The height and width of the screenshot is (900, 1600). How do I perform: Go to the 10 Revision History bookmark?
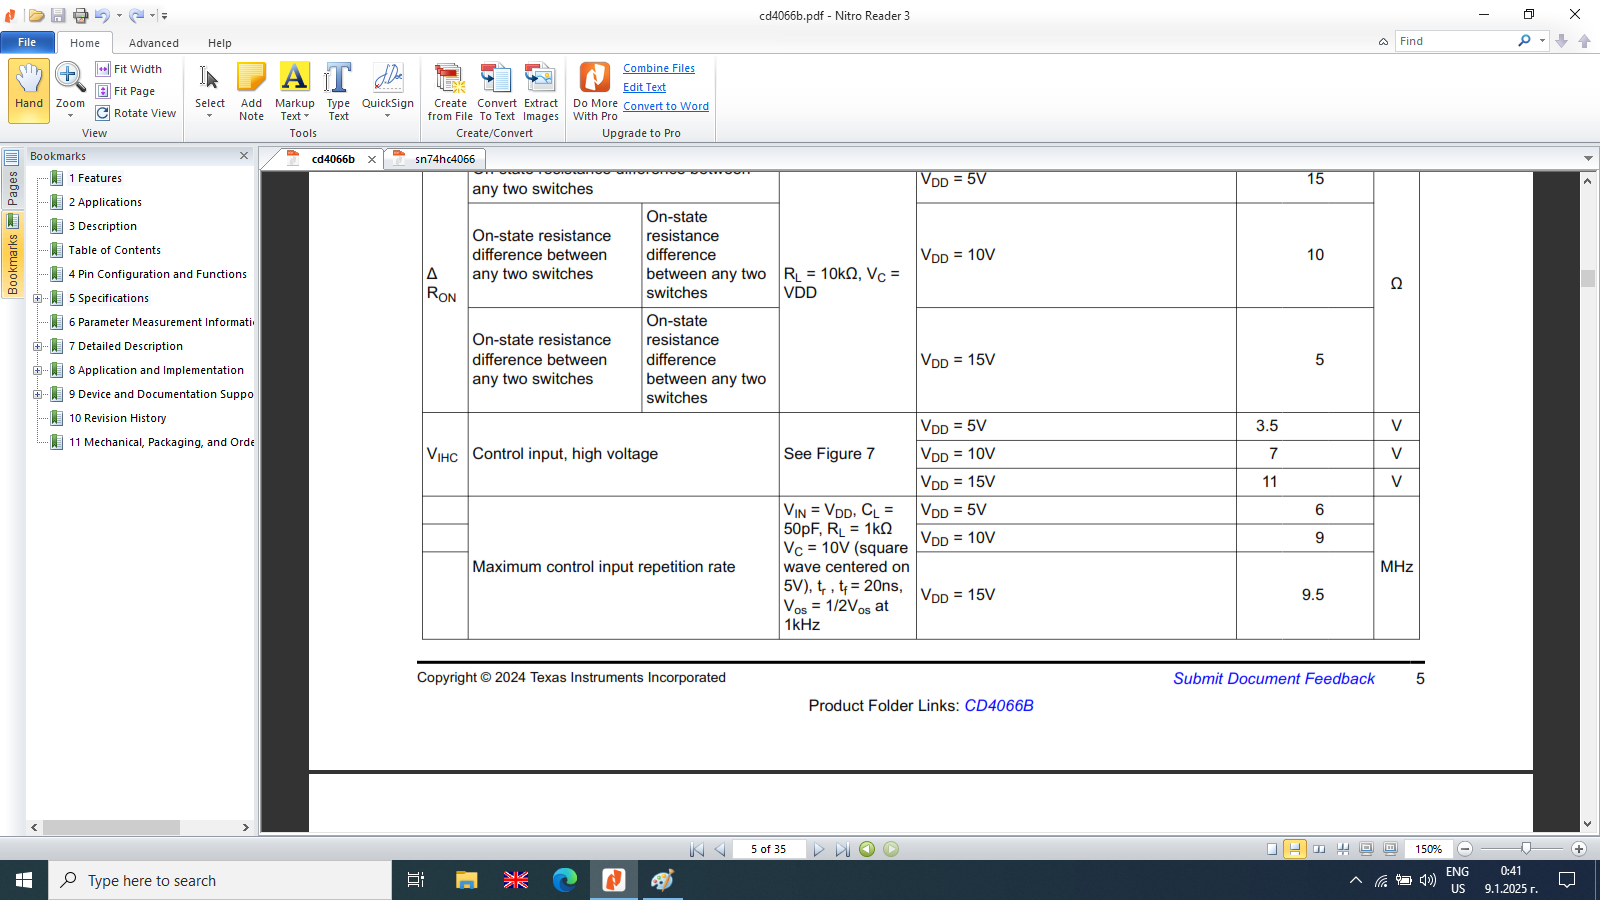pos(117,418)
